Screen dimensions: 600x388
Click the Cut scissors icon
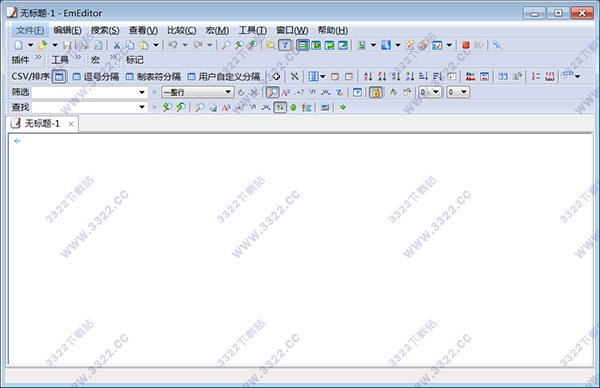pyautogui.click(x=117, y=45)
